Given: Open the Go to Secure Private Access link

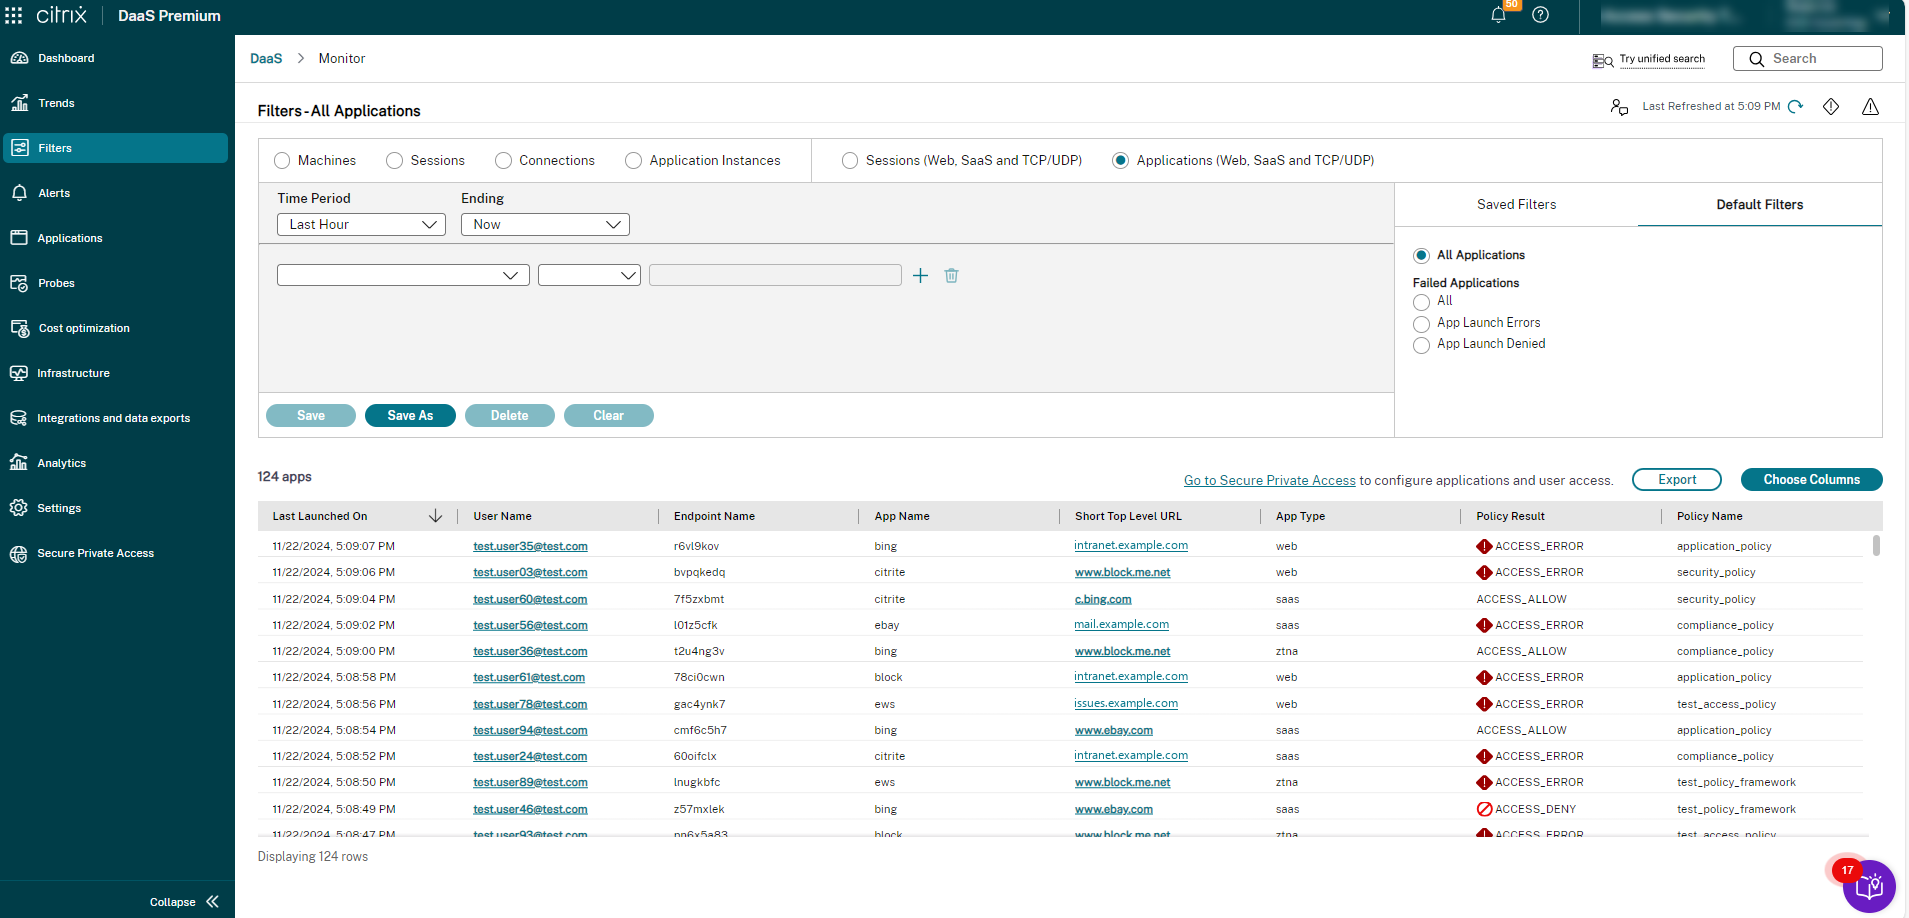Looking at the screenshot, I should click(x=1270, y=480).
